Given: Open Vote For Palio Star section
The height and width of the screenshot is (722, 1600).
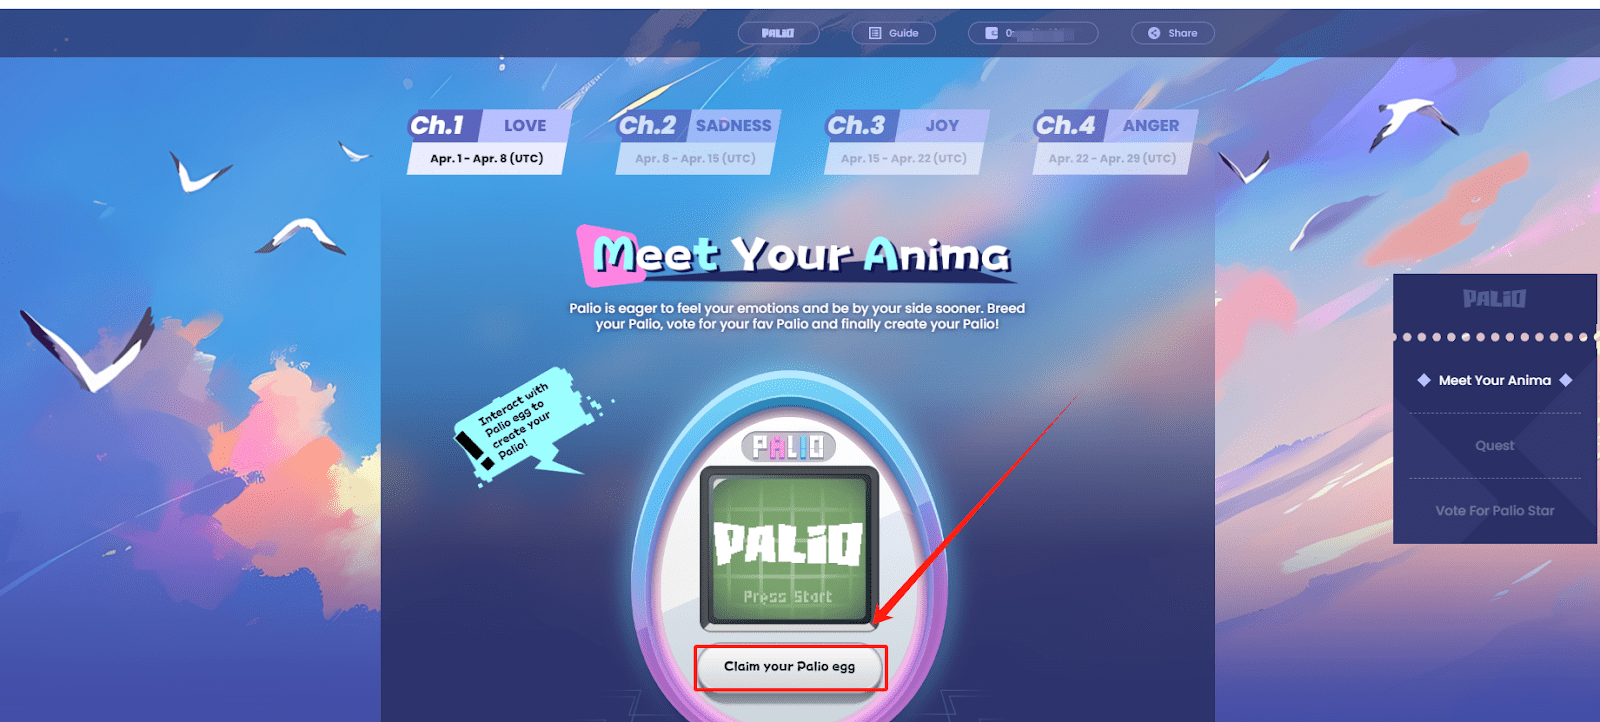Looking at the screenshot, I should 1494,511.
